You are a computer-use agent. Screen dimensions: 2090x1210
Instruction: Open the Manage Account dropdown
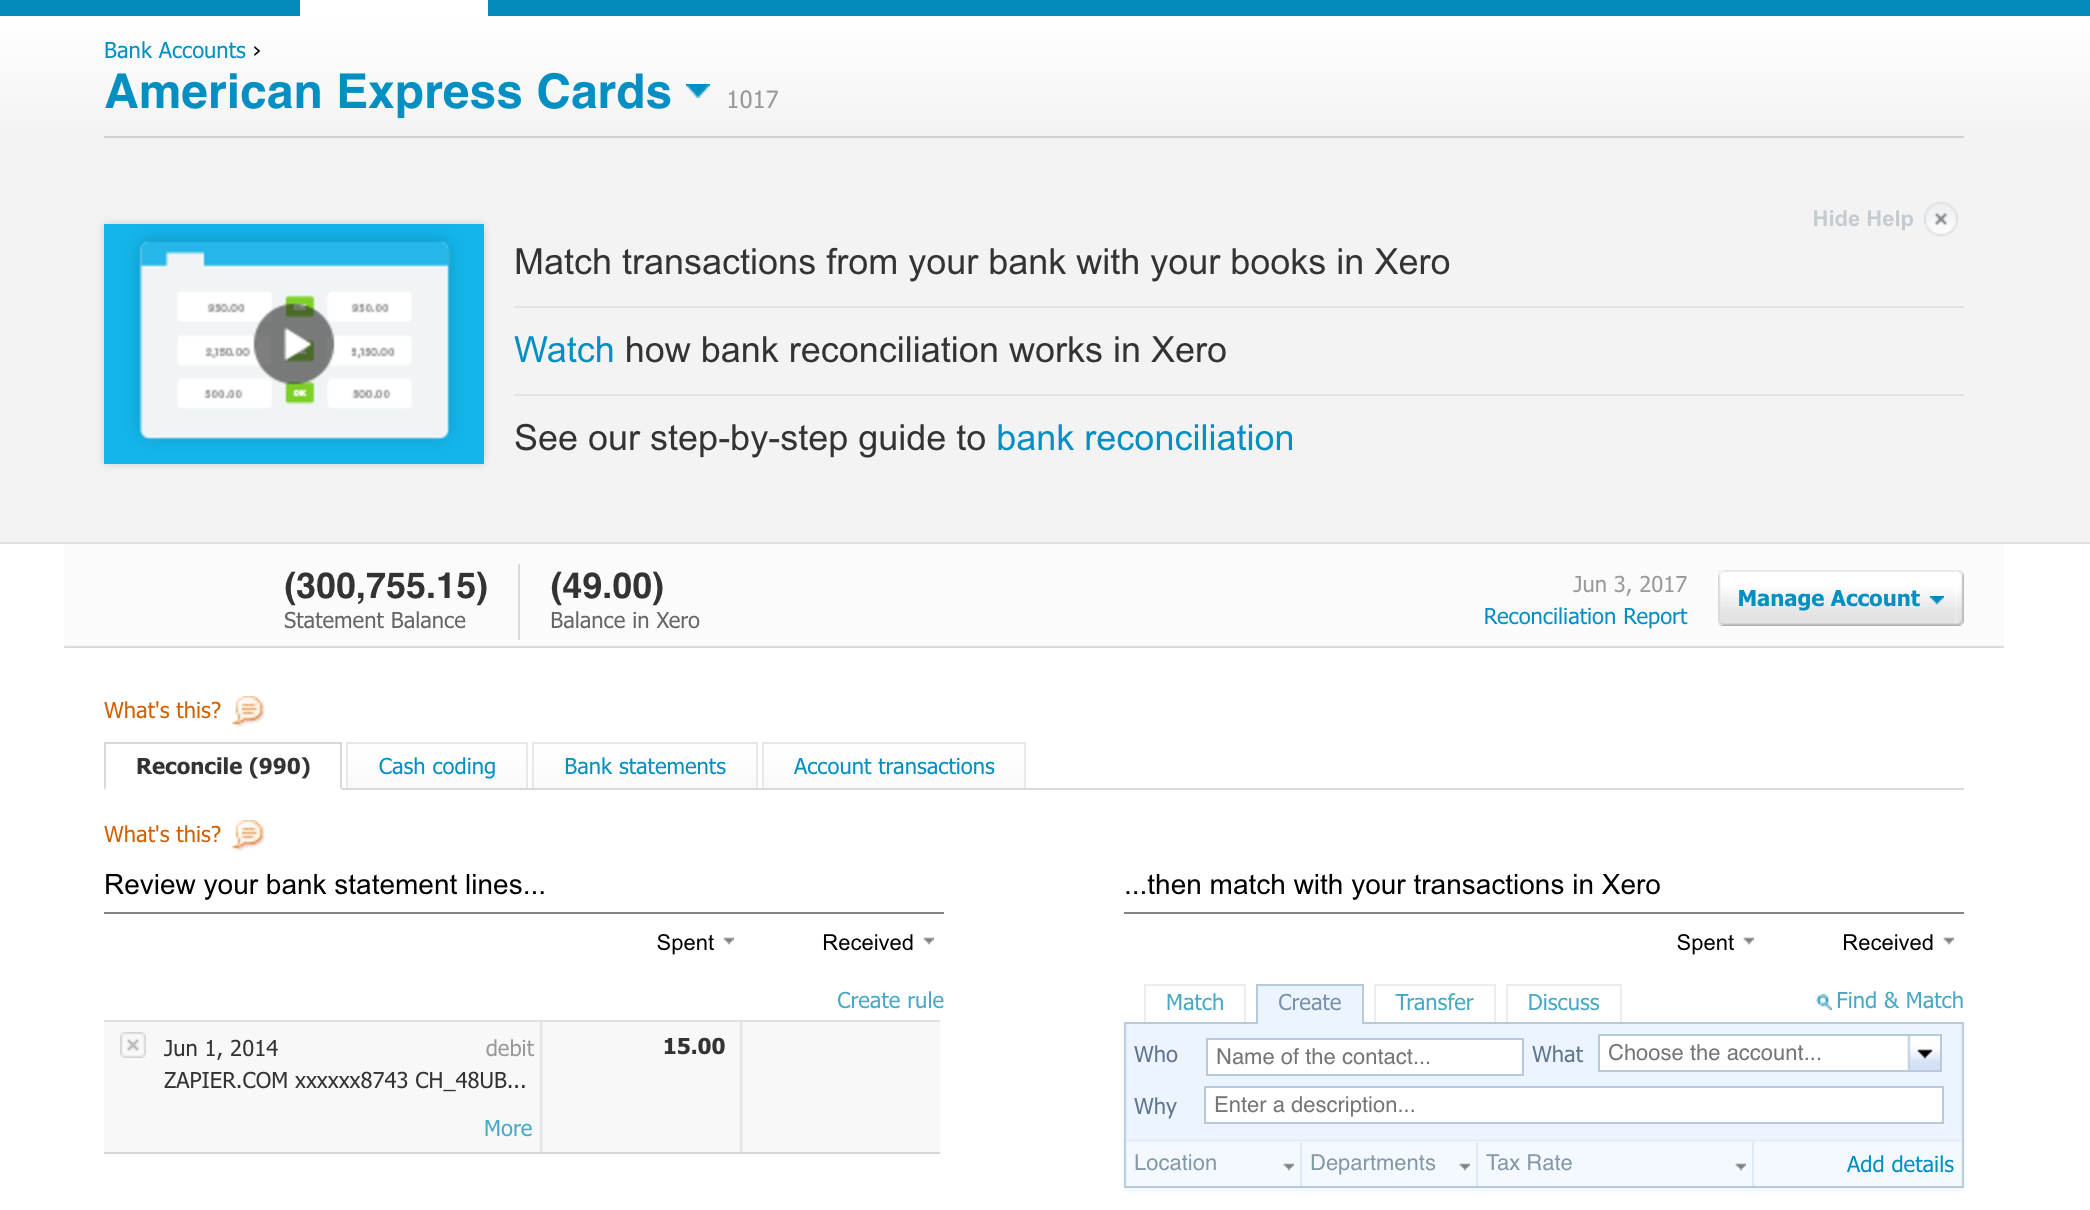(x=1840, y=598)
